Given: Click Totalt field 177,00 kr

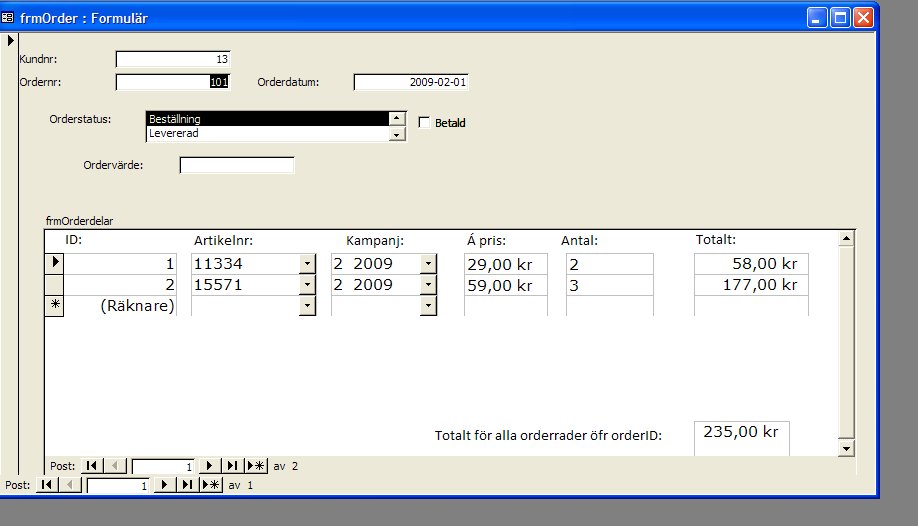Looking at the screenshot, I should tap(751, 285).
